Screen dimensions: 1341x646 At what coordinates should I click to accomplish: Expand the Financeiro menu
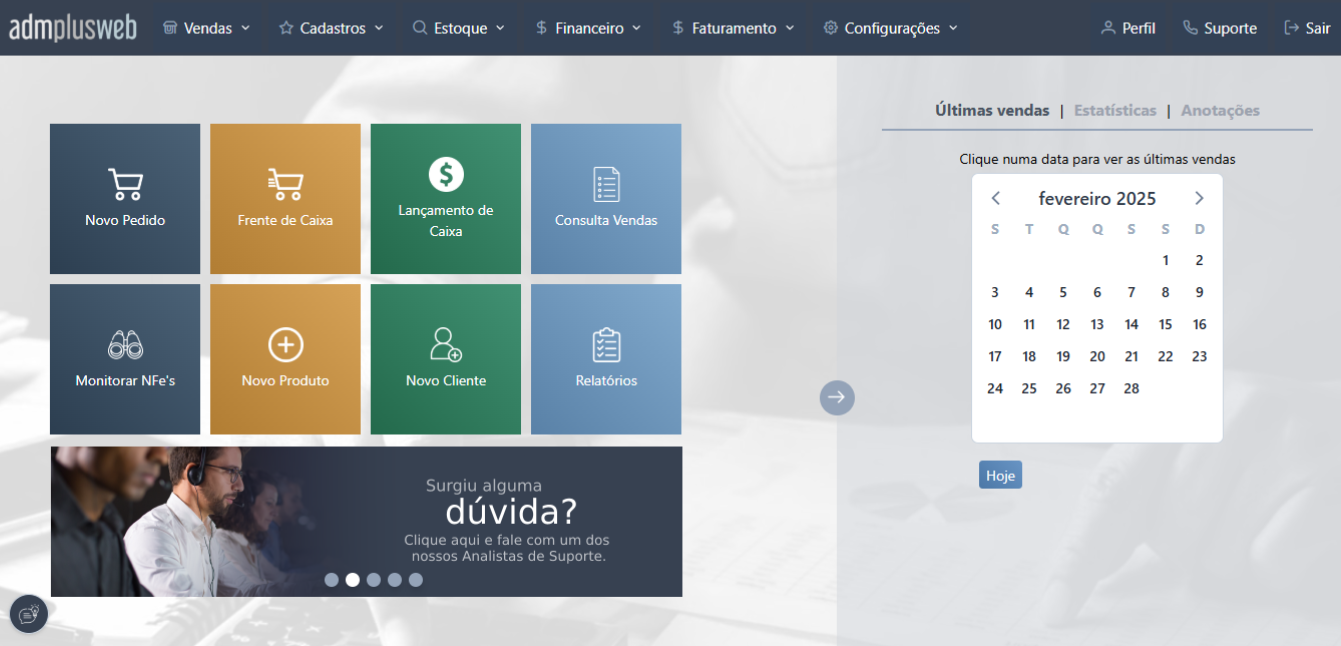pyautogui.click(x=589, y=28)
